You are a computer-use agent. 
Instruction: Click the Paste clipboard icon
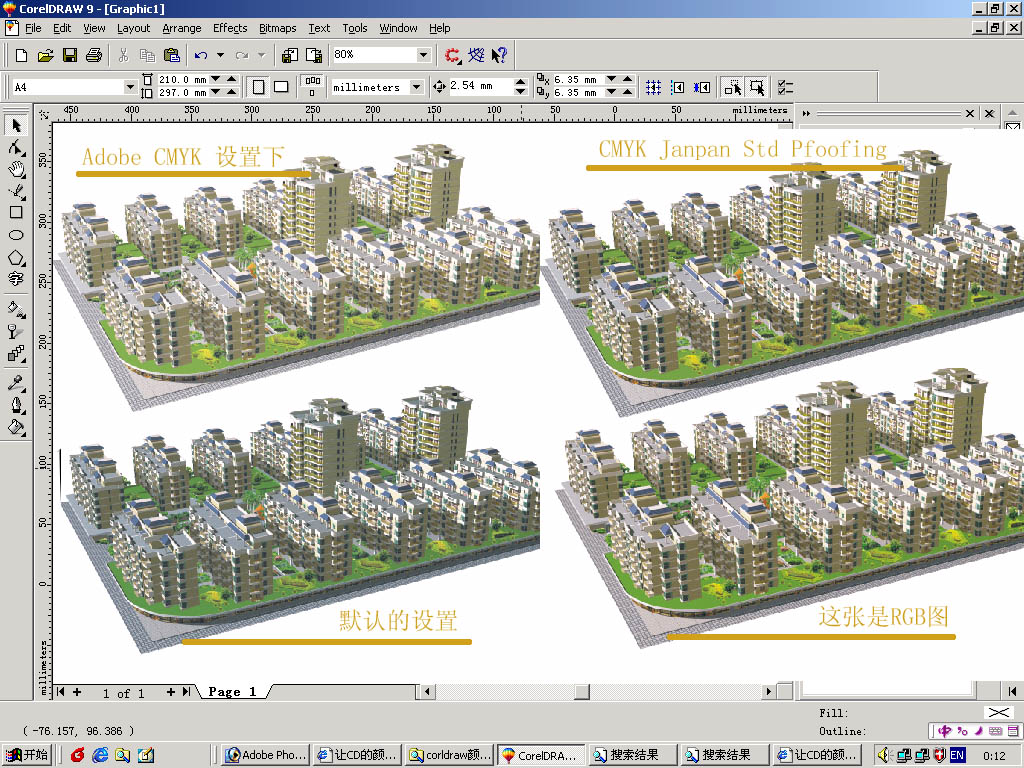tap(172, 56)
